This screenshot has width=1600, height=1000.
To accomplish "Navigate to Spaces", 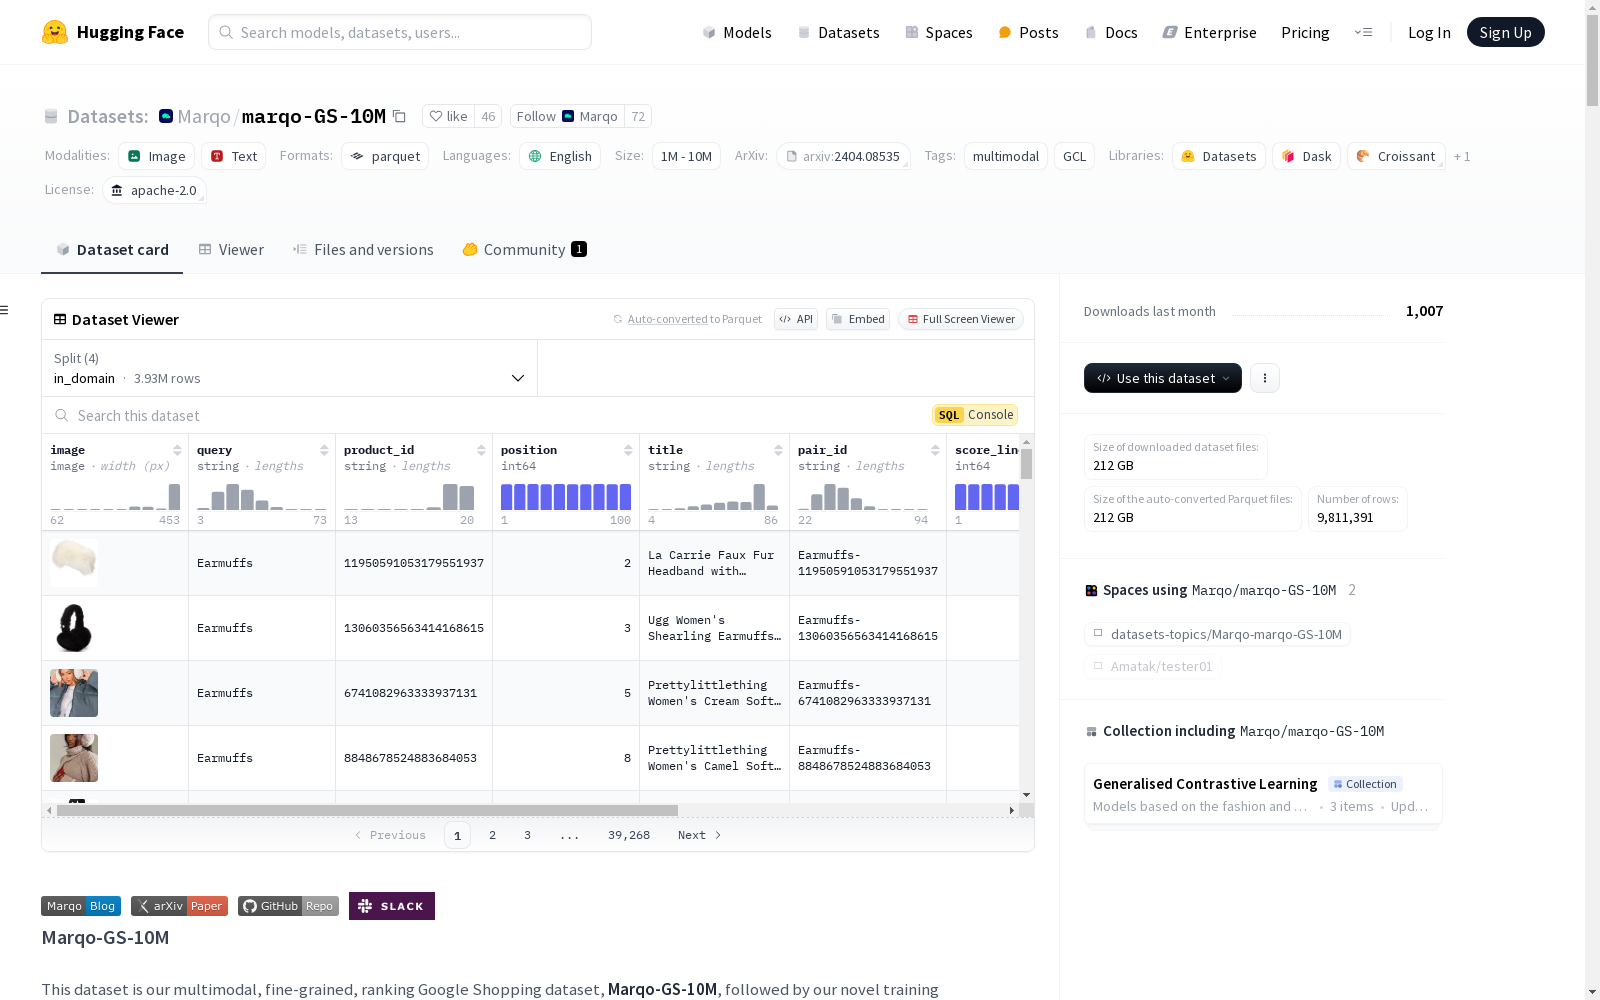I will tap(938, 32).
